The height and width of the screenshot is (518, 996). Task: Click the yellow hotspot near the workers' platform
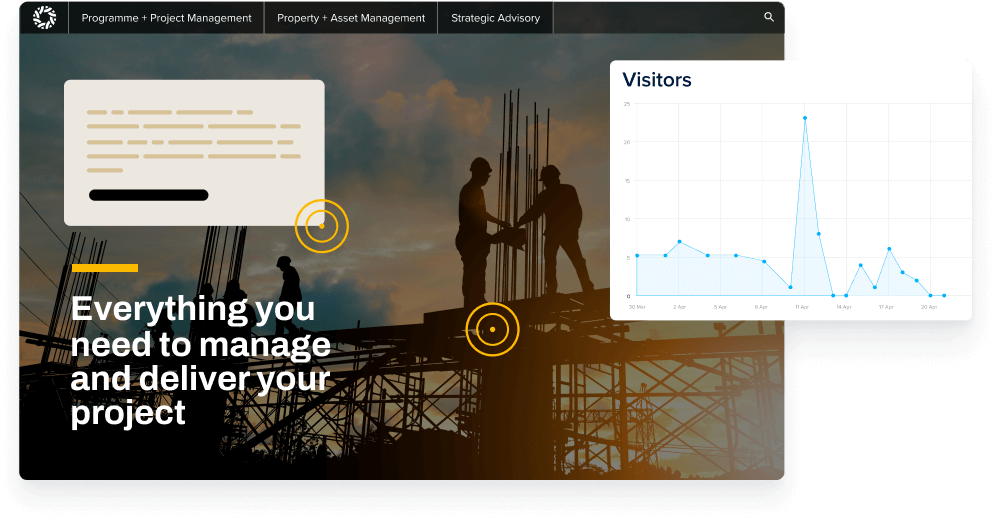coord(492,329)
